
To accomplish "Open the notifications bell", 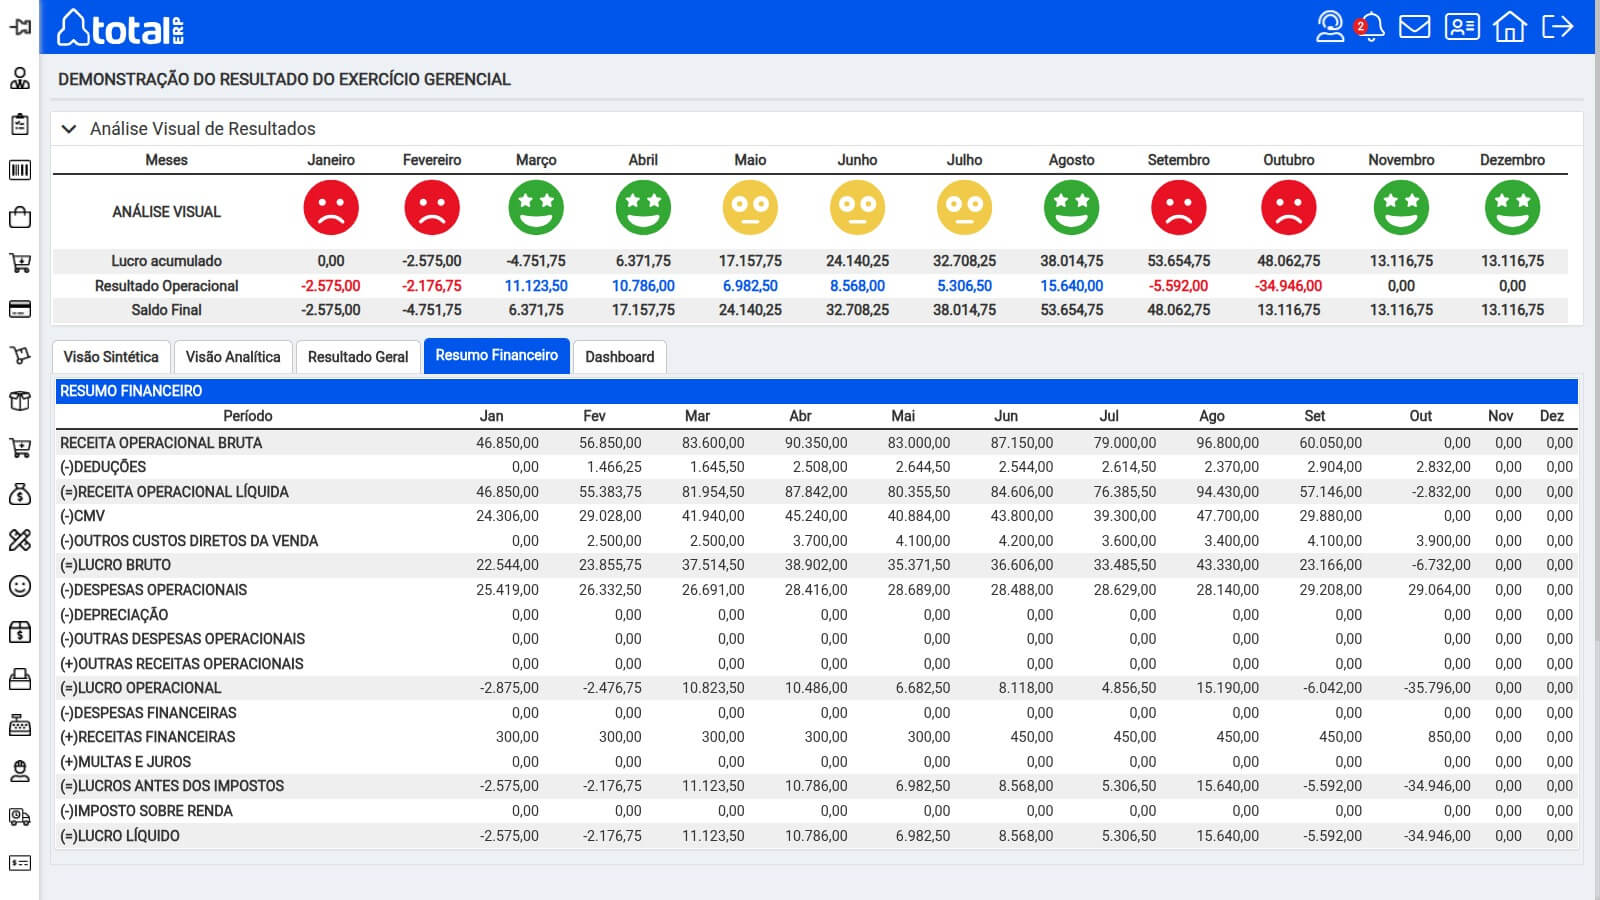I will click(1372, 27).
